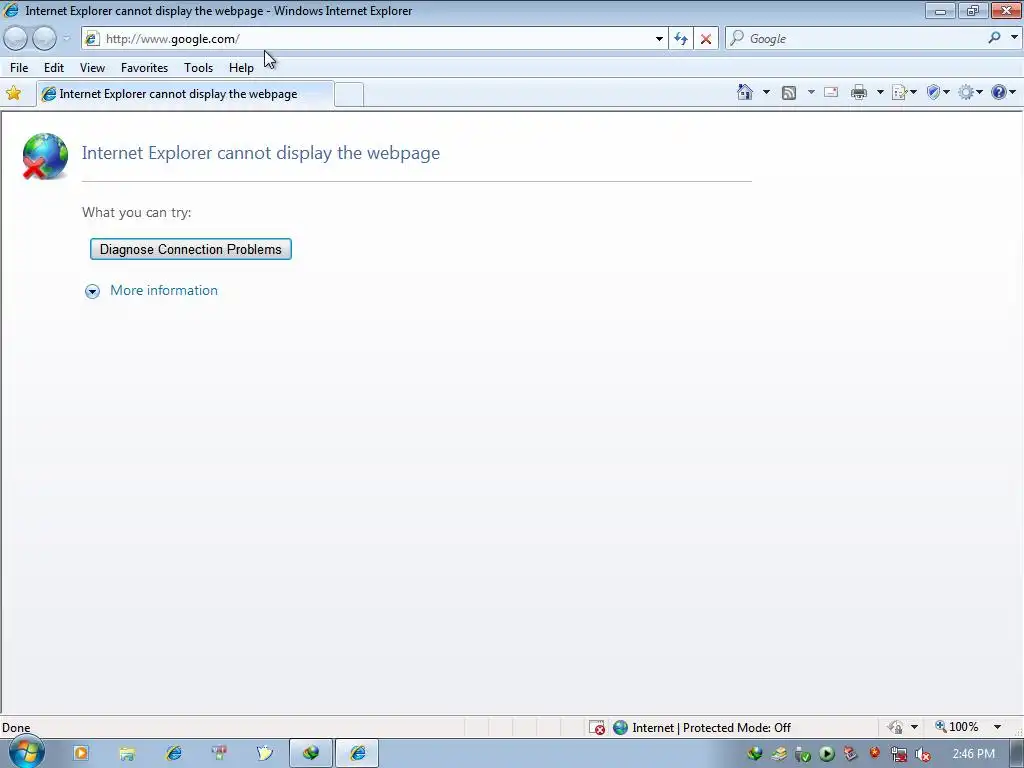Click the green play tray icon
The height and width of the screenshot is (768, 1024).
click(x=827, y=754)
